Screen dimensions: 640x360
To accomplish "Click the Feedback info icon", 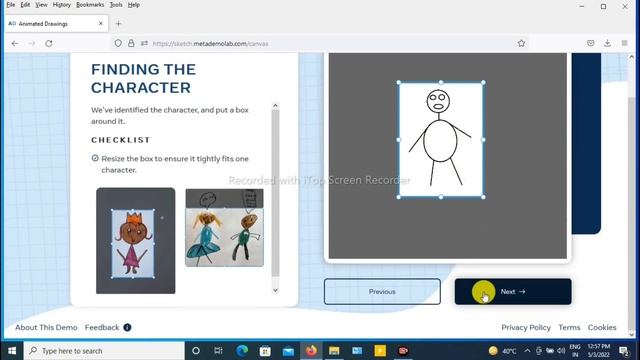I will click(x=127, y=327).
